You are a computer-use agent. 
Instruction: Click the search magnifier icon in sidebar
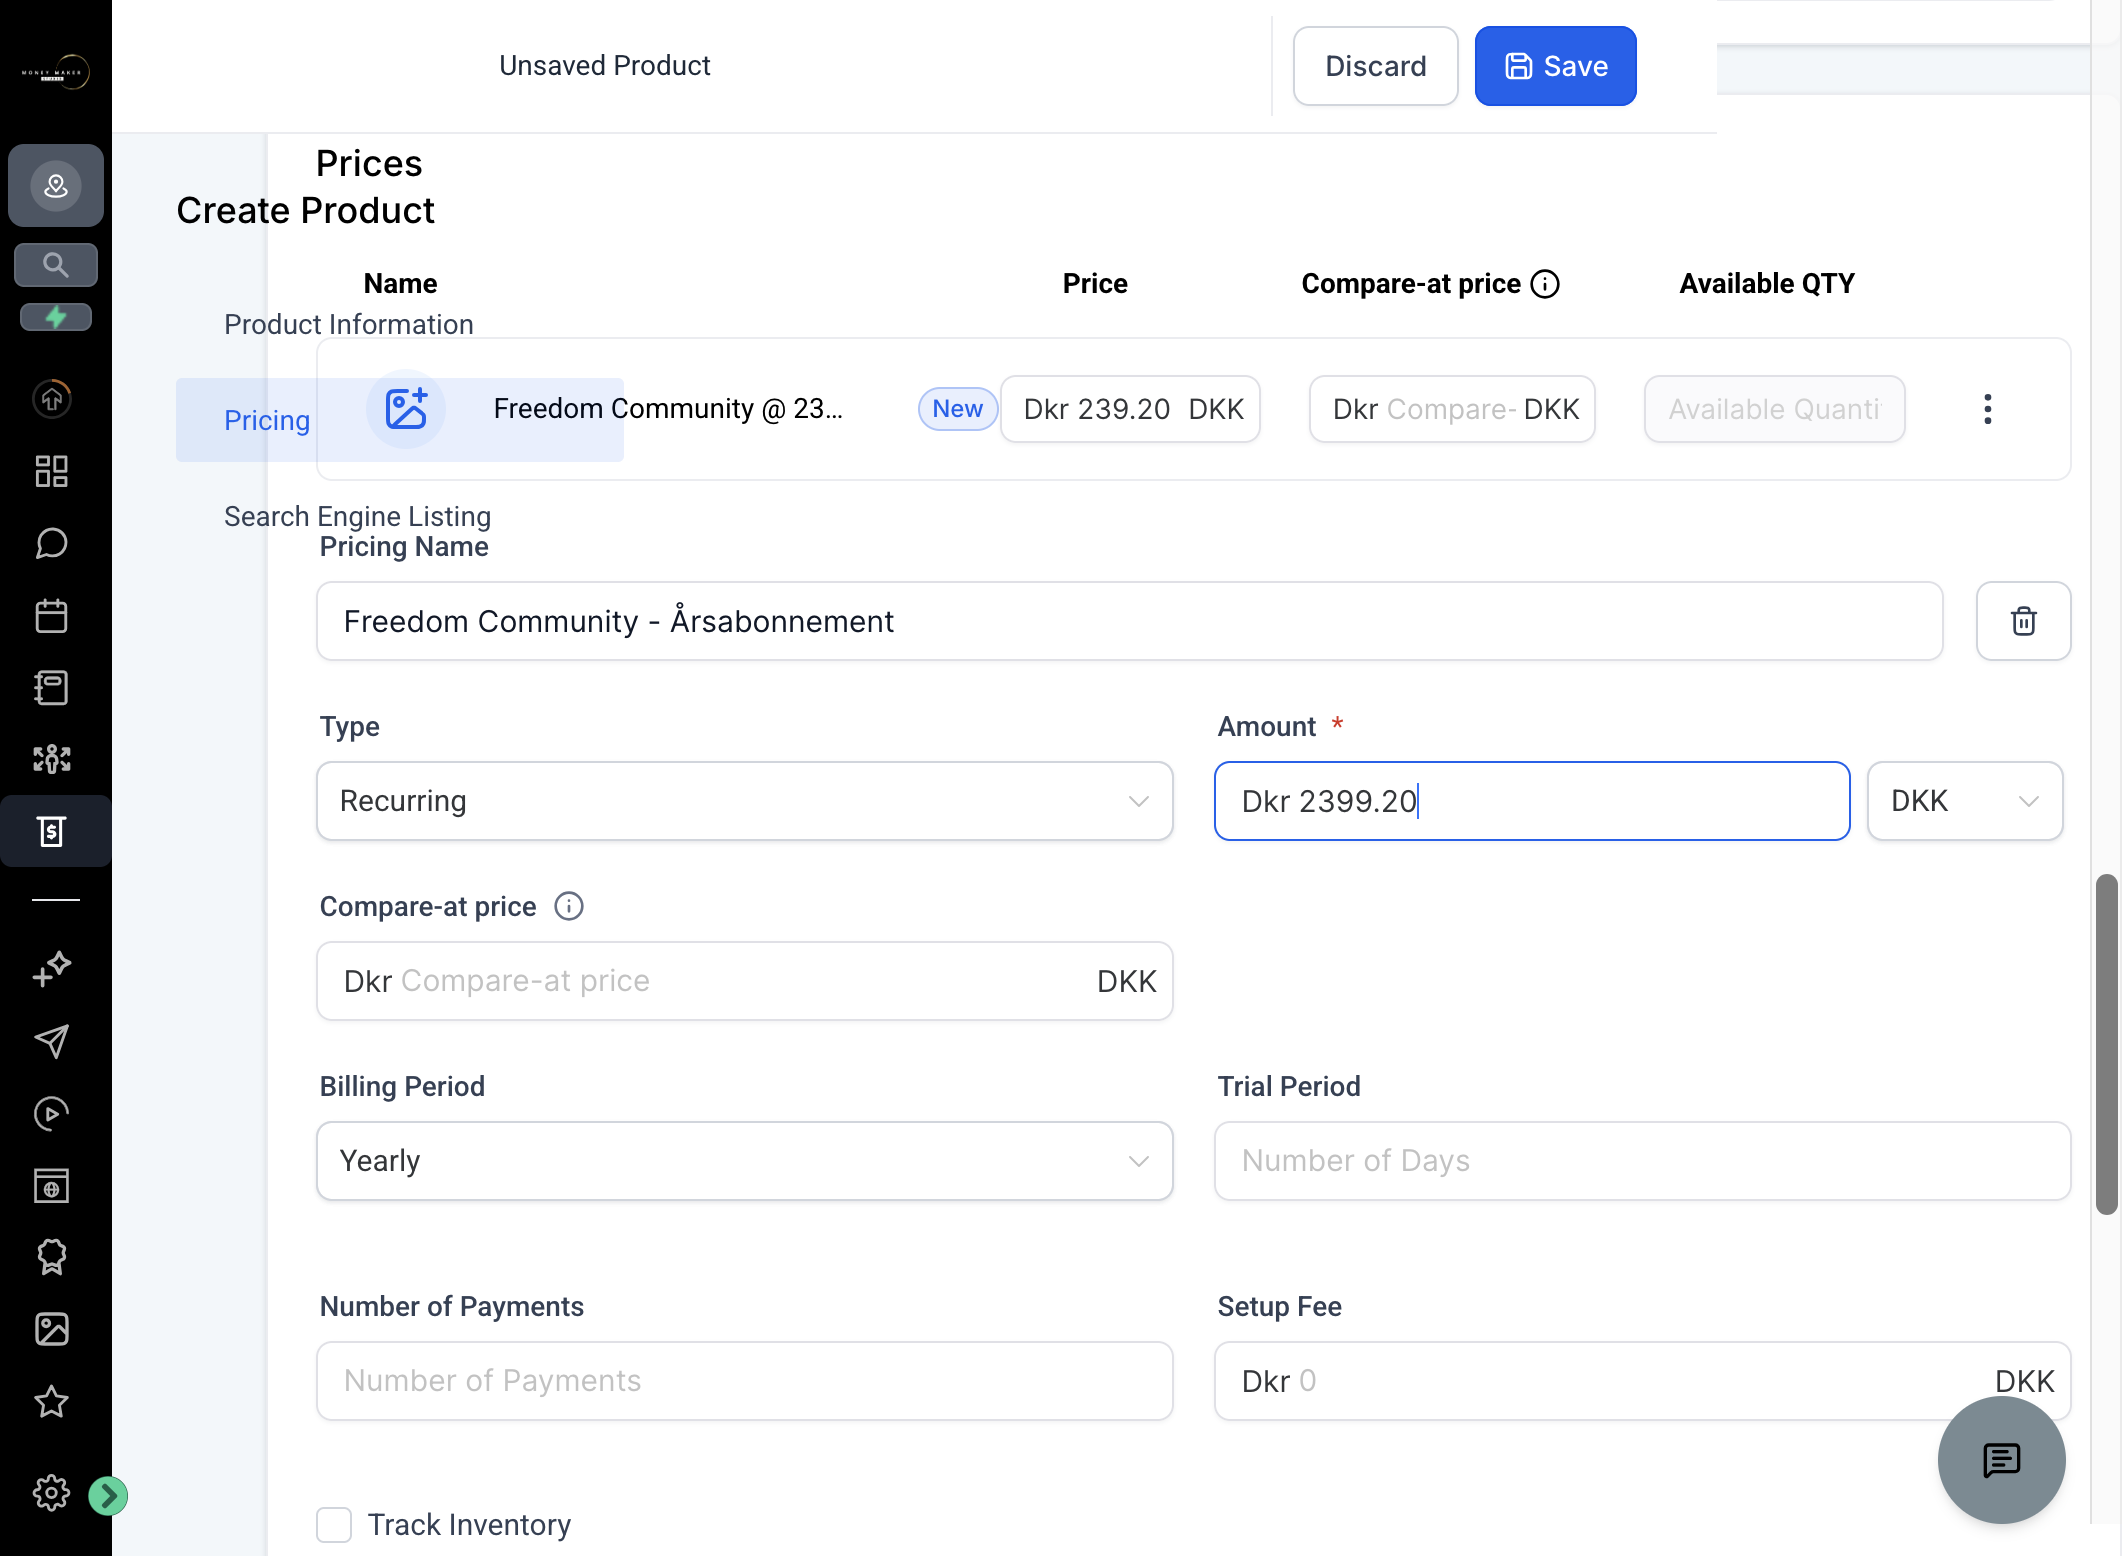pyautogui.click(x=56, y=265)
